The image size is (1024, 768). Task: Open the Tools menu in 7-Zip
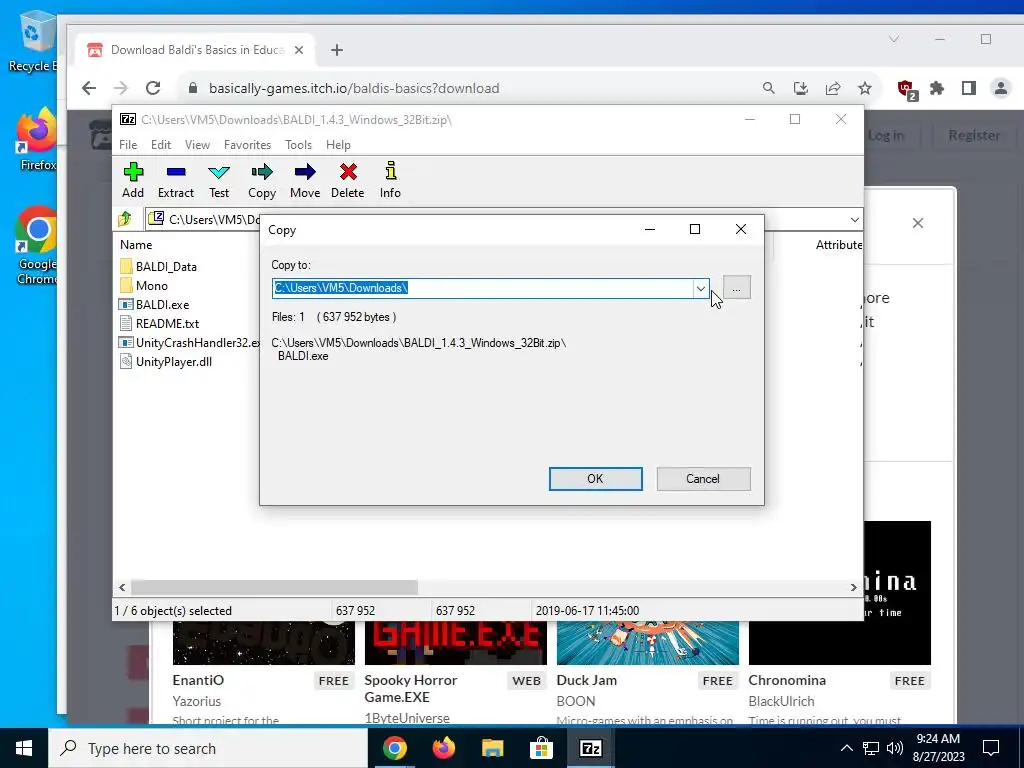(x=298, y=144)
